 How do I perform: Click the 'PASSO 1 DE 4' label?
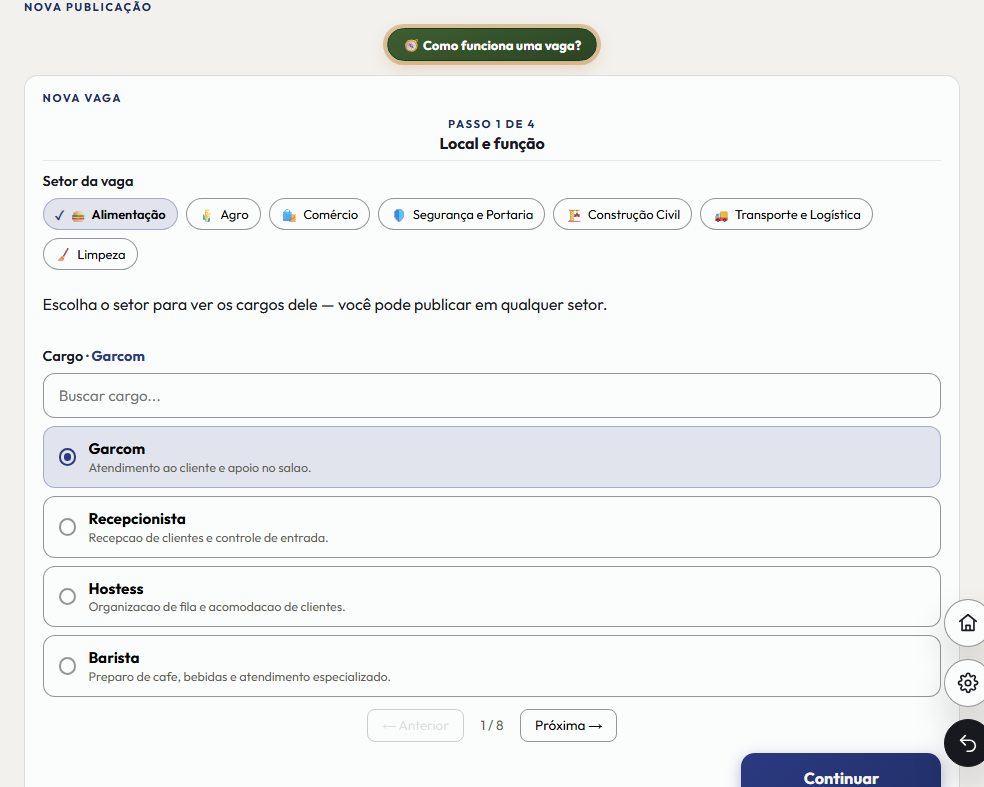click(491, 124)
